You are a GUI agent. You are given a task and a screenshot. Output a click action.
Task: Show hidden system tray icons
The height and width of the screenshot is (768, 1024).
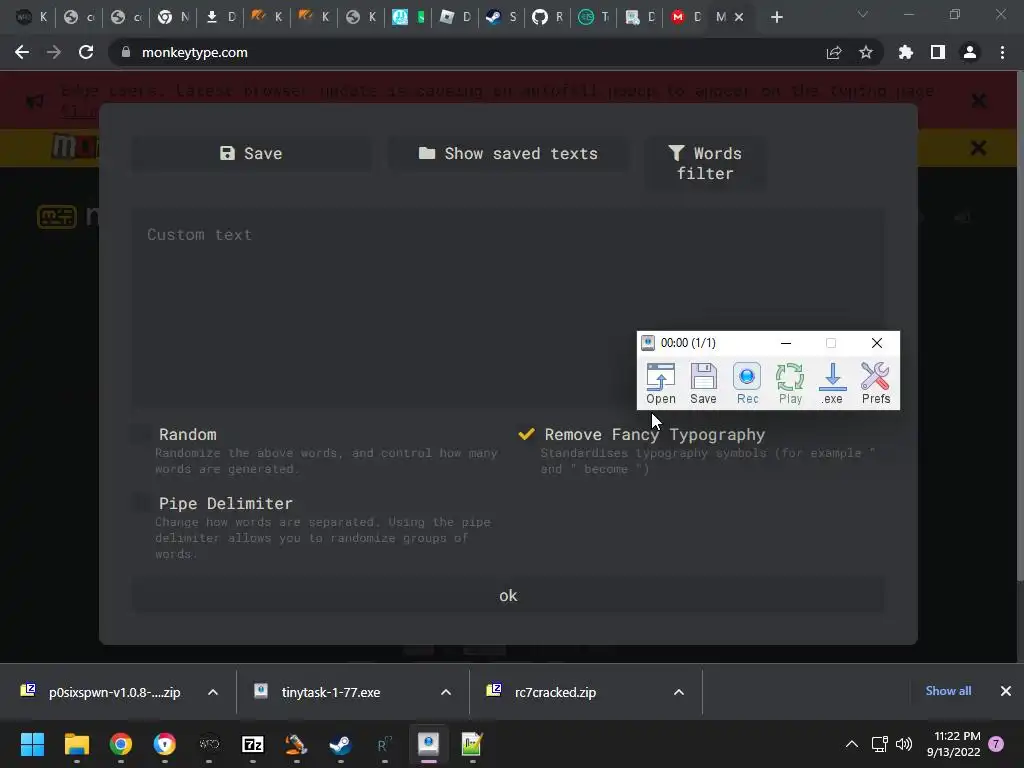point(852,744)
